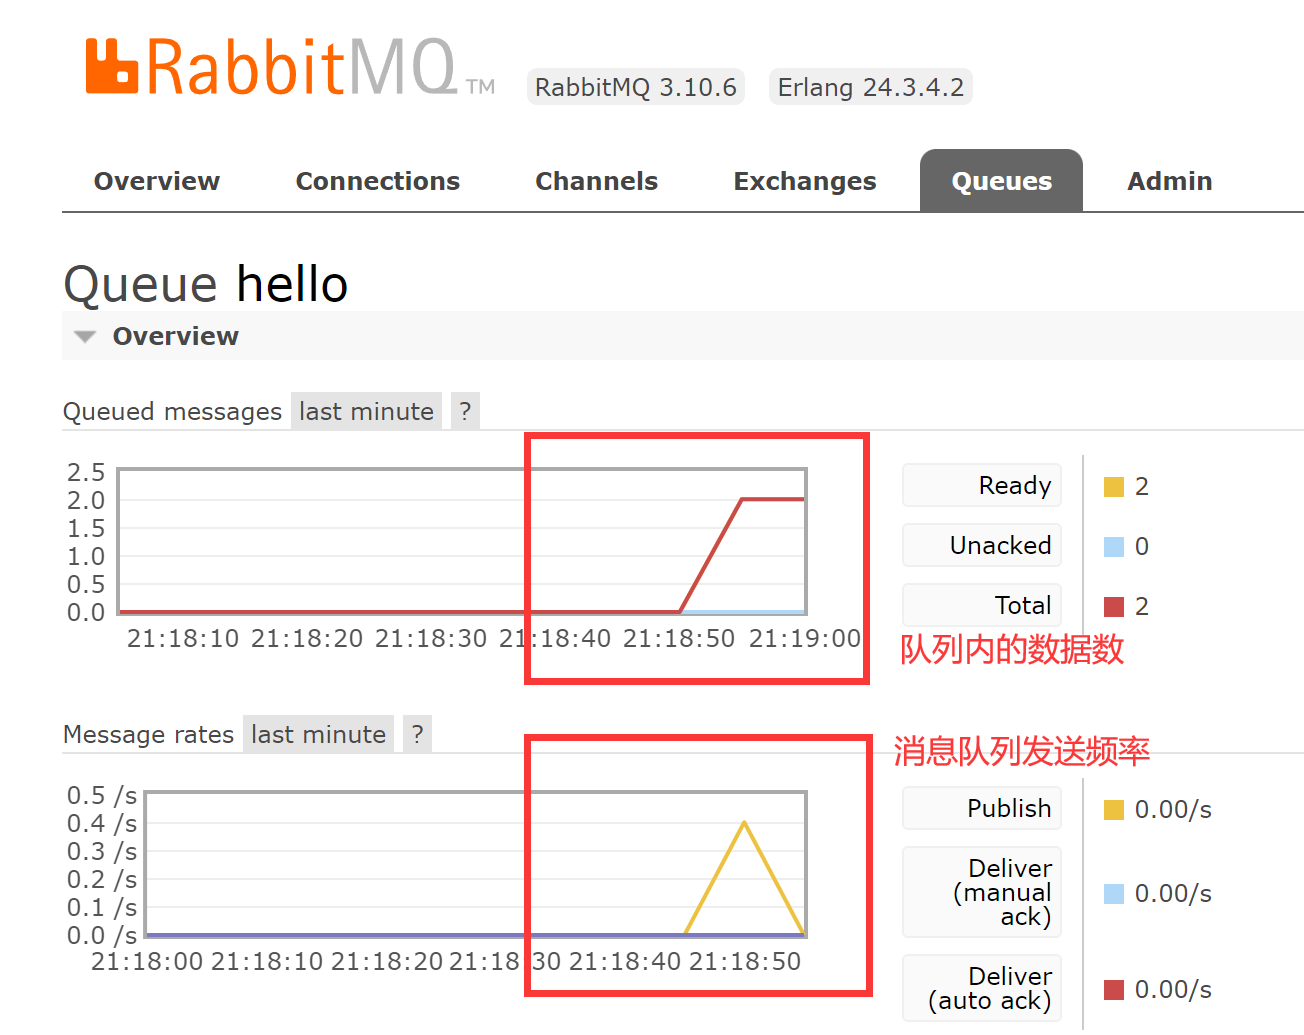
Task: Click the Publish rate value 0.00/s
Action: click(x=1173, y=810)
